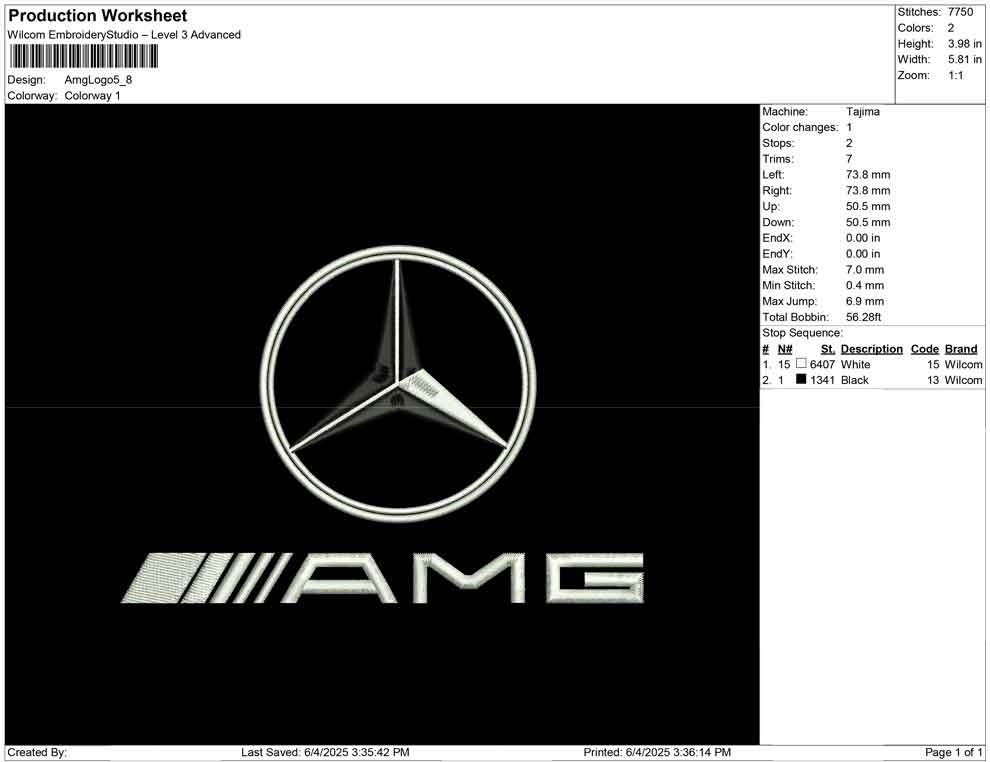Click the Total Bobbin value '56.28ft'
The width and height of the screenshot is (990, 762).
pos(864,317)
